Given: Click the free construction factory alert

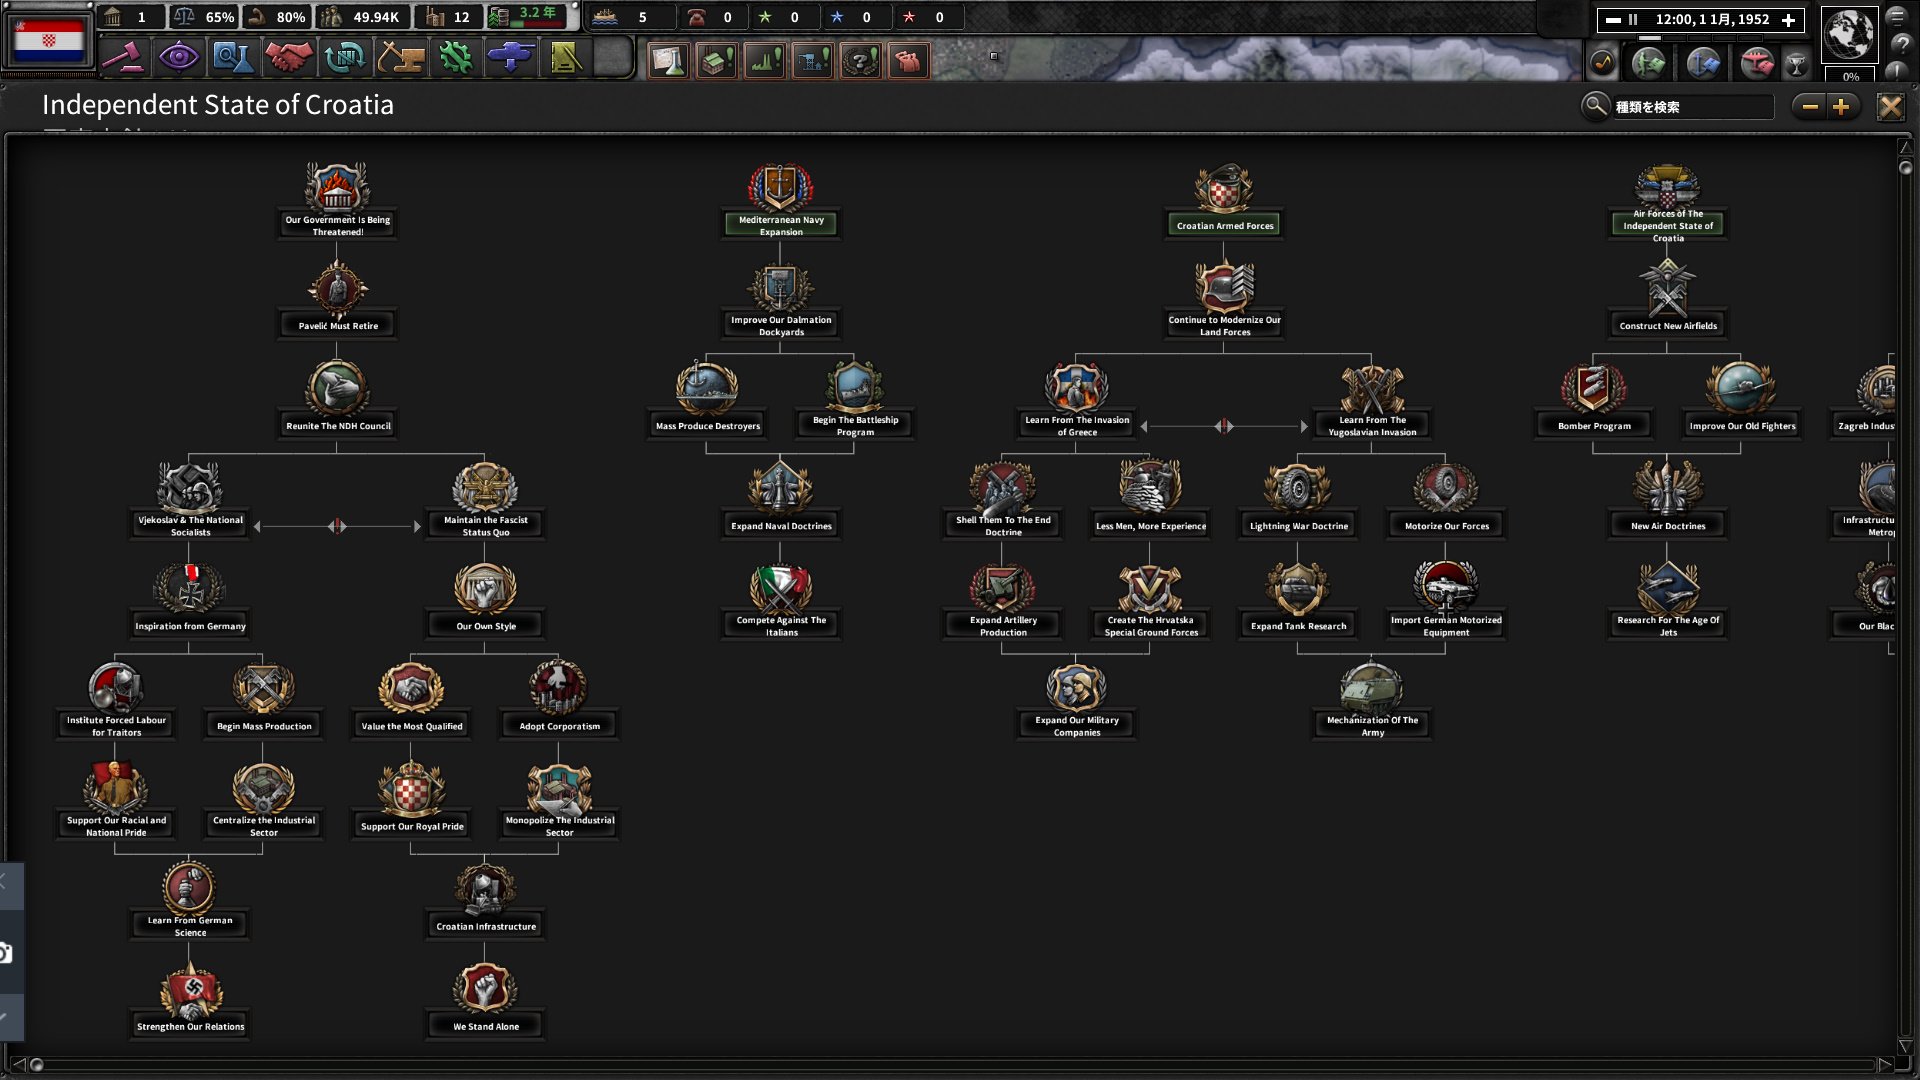Looking at the screenshot, I should coord(716,61).
